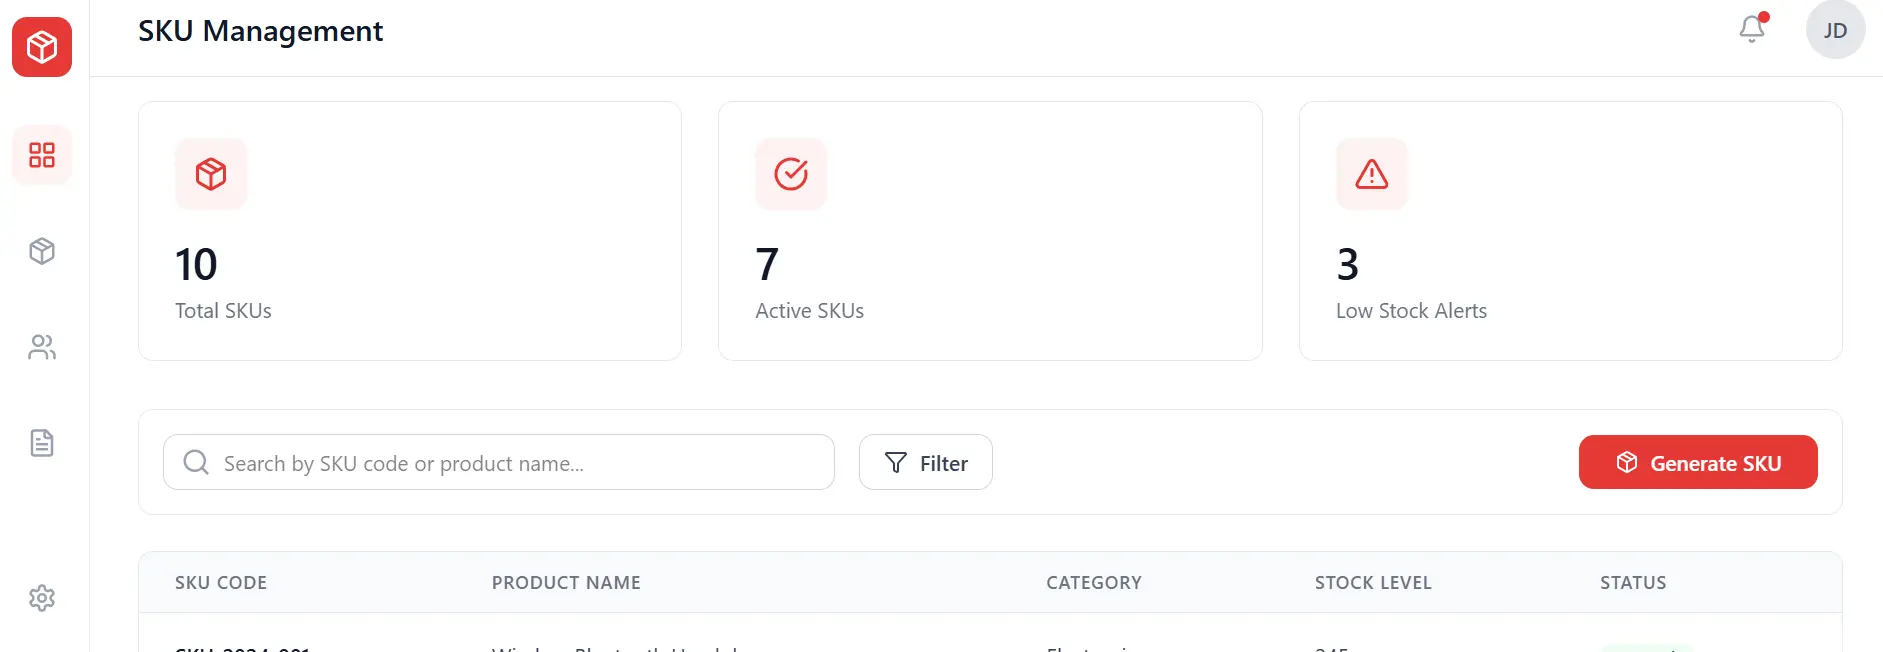Sort by the Product Name column header

pyautogui.click(x=566, y=583)
